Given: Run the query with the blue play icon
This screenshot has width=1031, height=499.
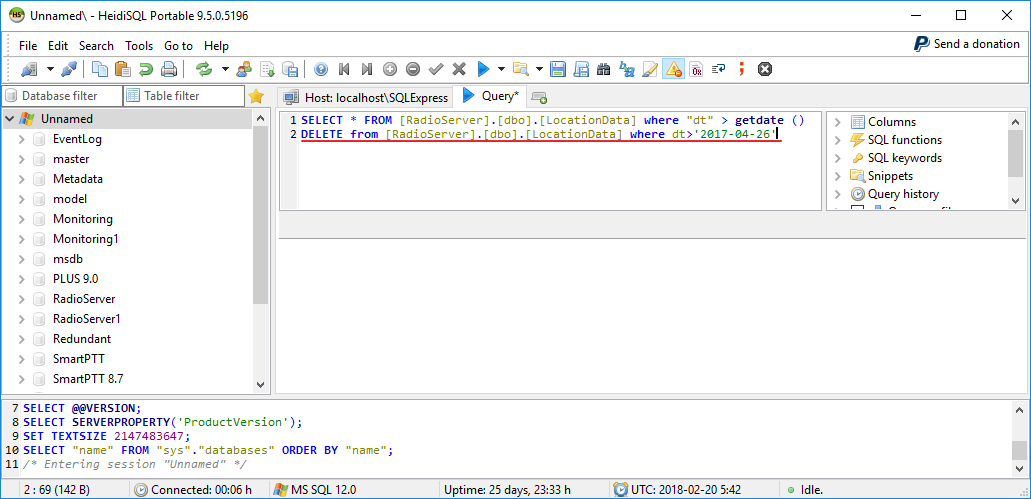Looking at the screenshot, I should click(x=483, y=68).
